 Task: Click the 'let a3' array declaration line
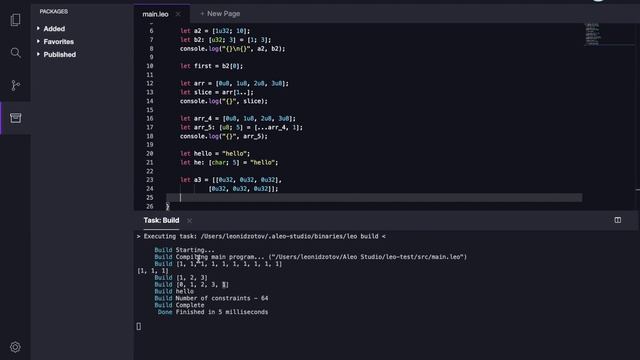pyautogui.click(x=231, y=180)
